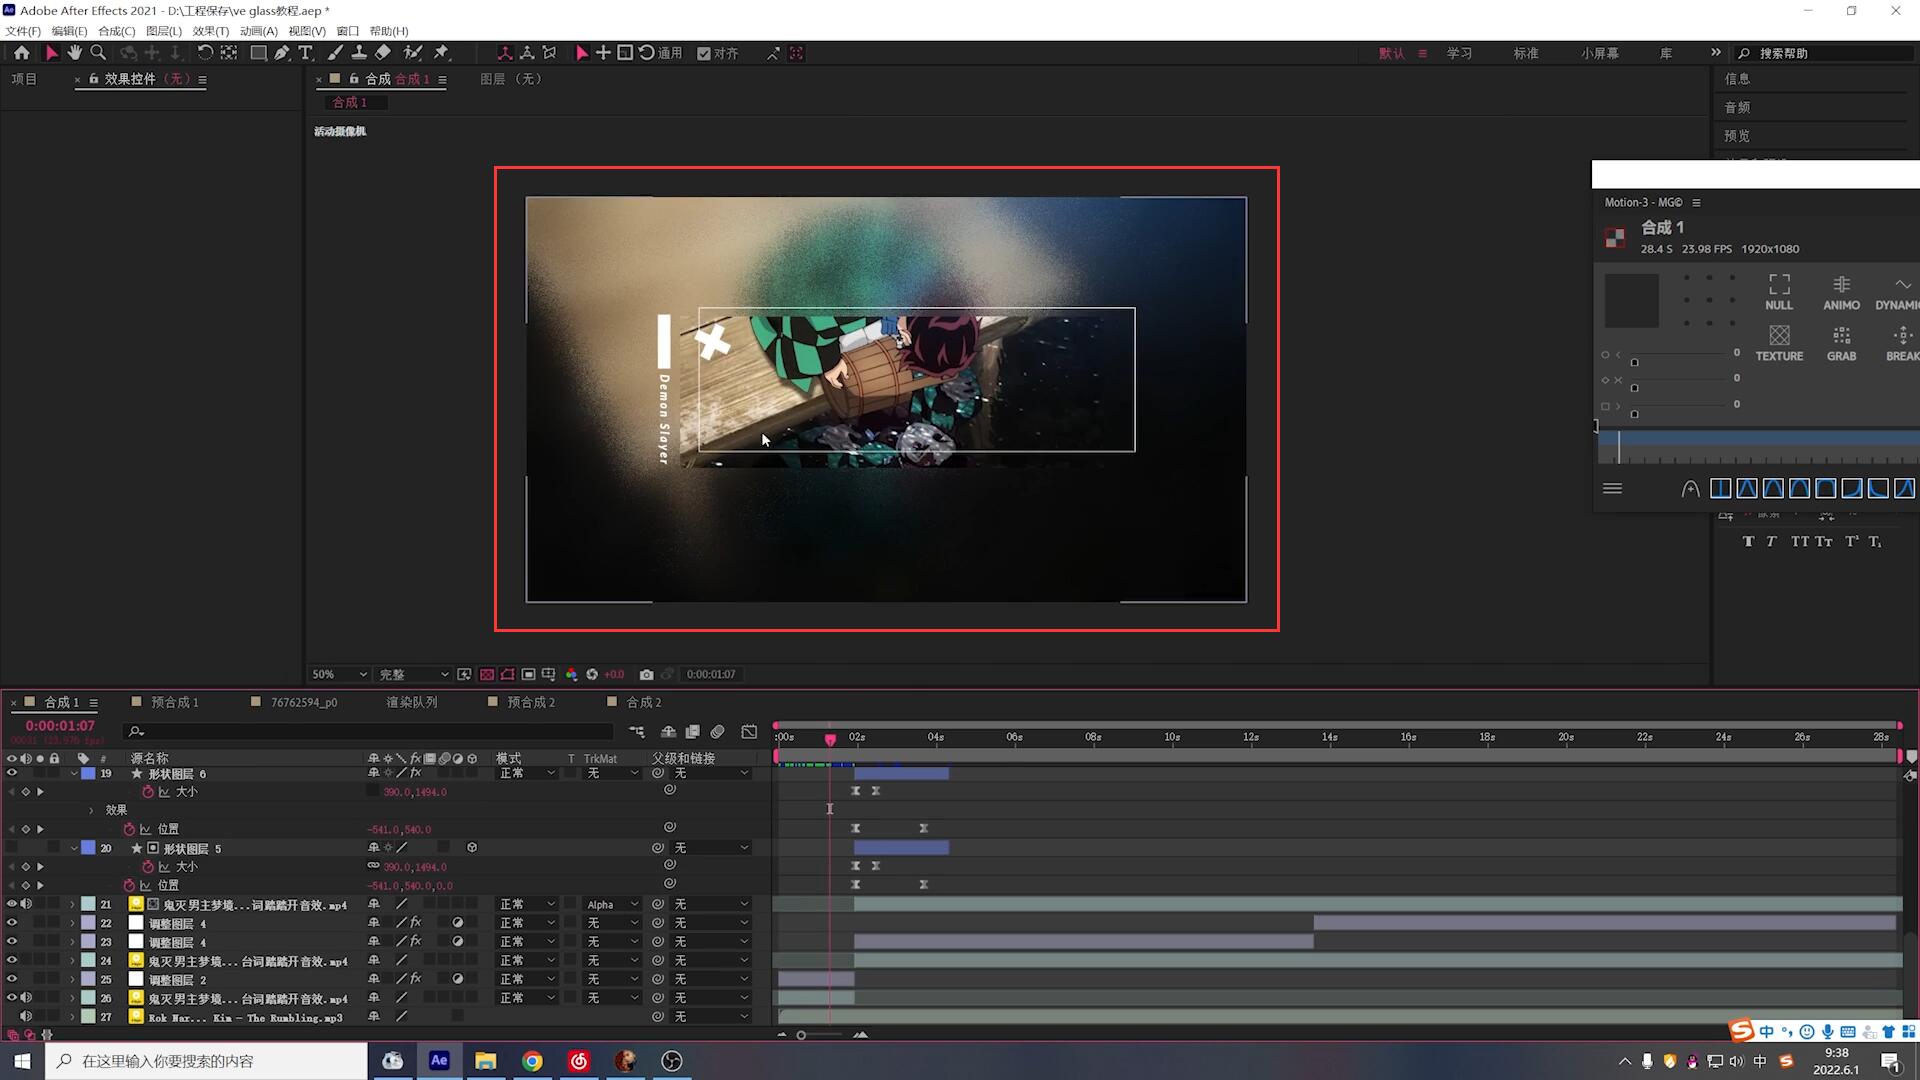Open graph editor button

click(x=749, y=732)
